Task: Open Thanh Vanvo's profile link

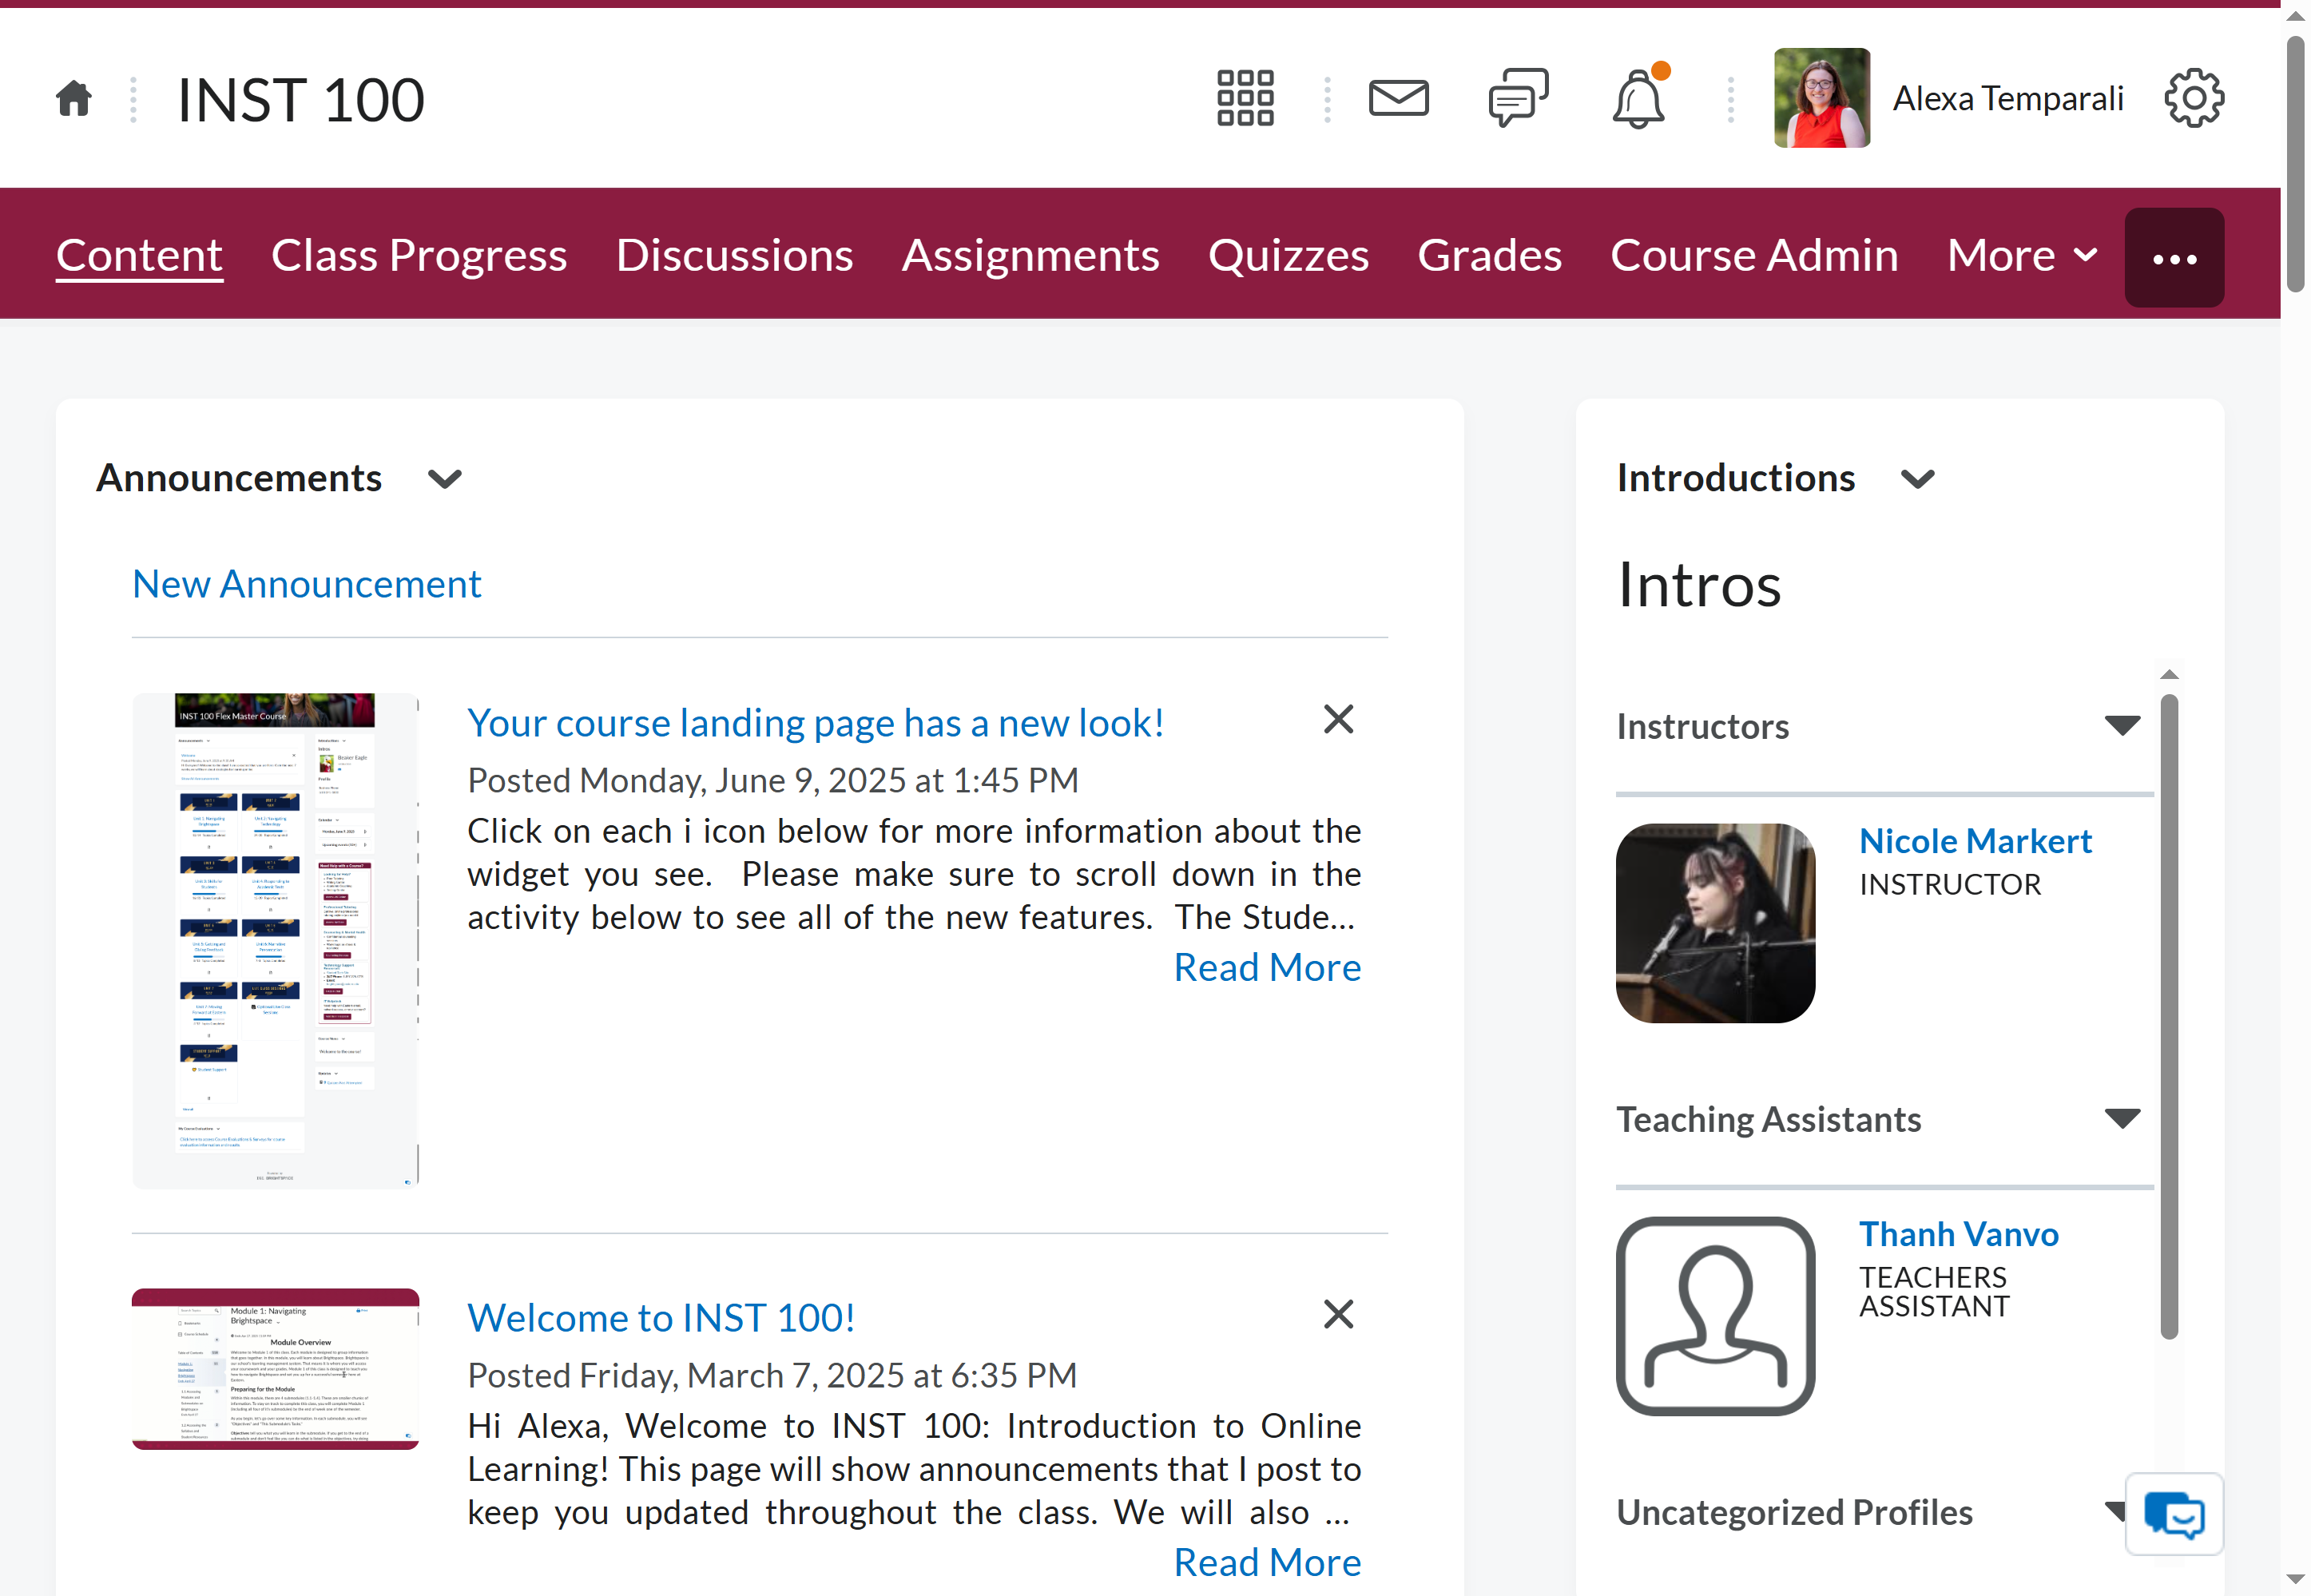Action: [x=1958, y=1234]
